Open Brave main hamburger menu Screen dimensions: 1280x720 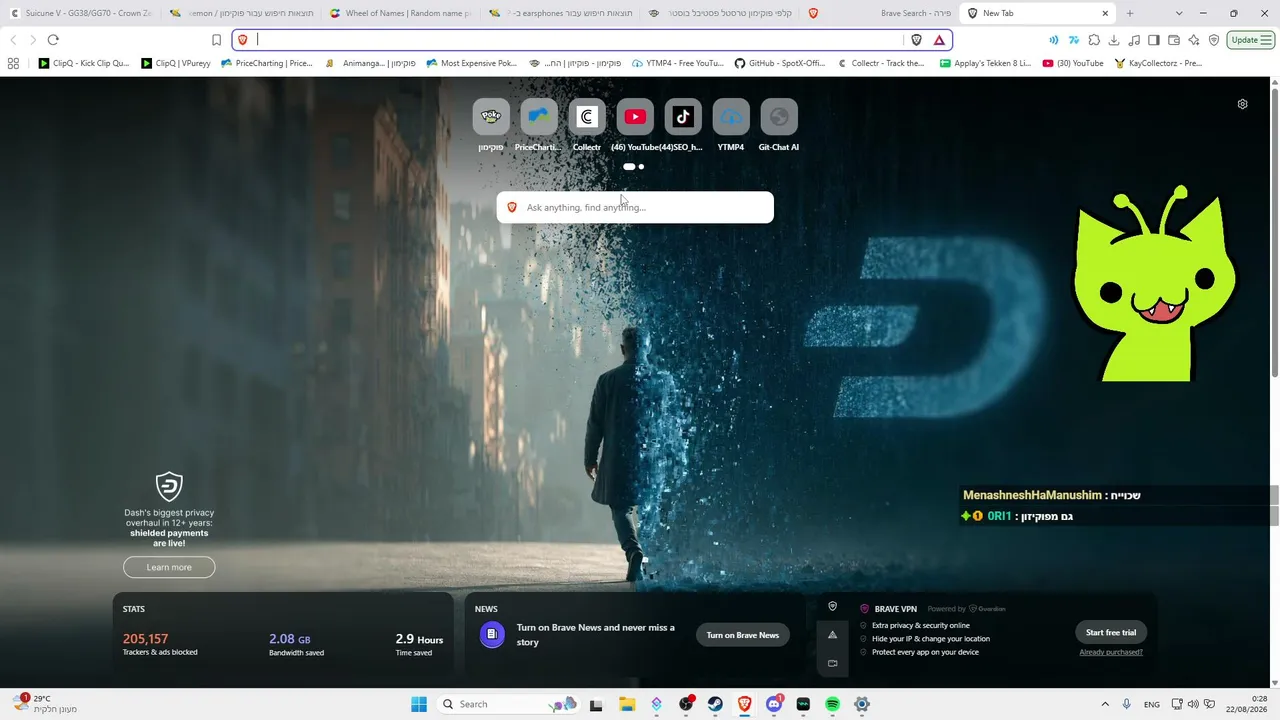1266,40
